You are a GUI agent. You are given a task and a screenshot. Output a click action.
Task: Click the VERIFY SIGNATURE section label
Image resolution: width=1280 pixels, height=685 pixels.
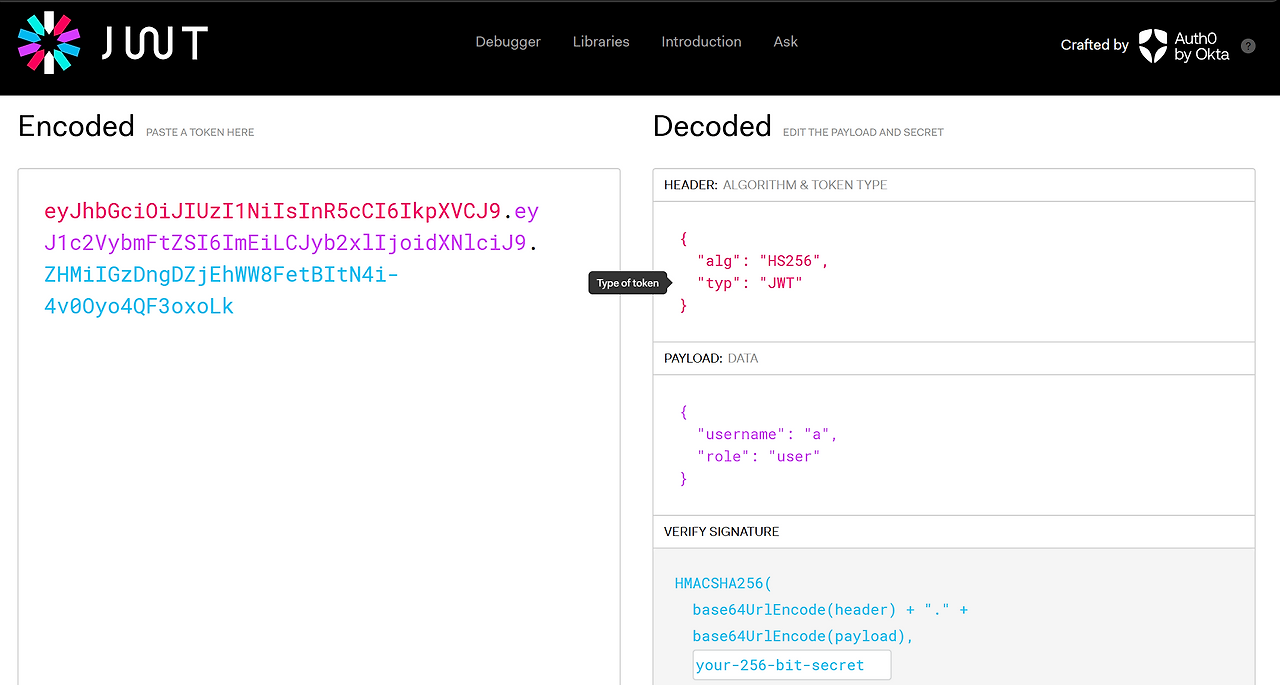(x=721, y=531)
